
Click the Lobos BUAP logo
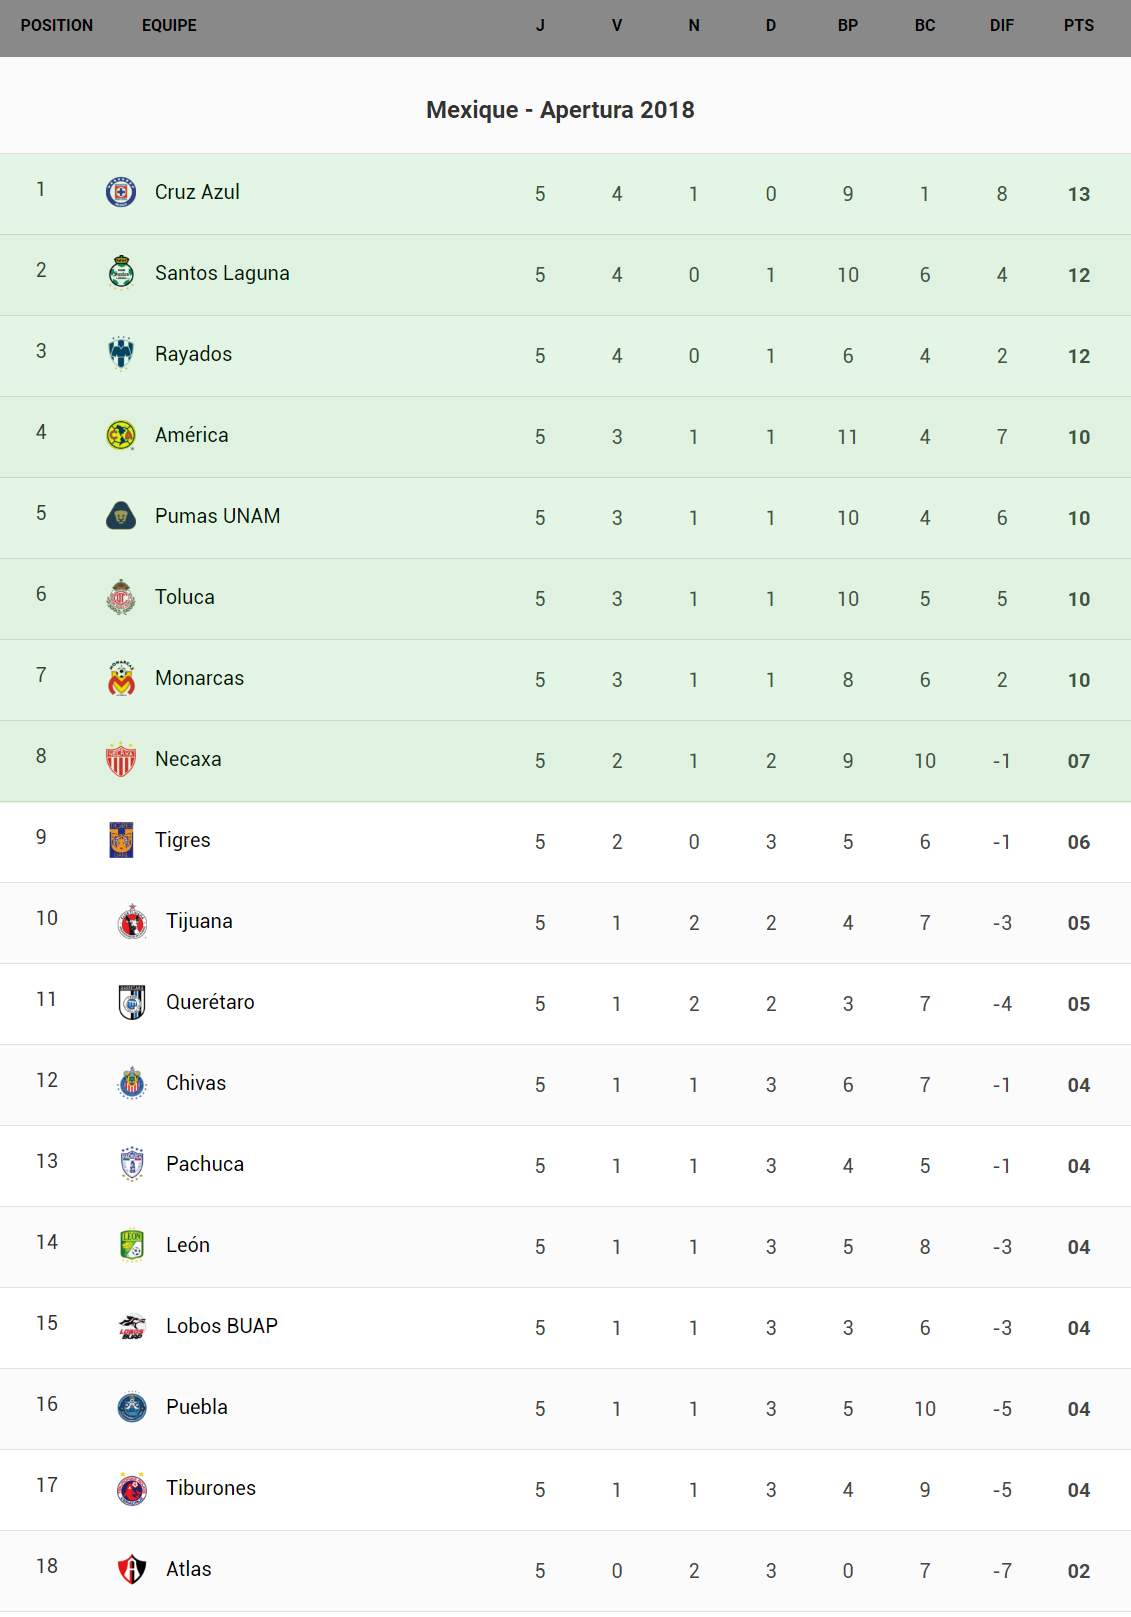pyautogui.click(x=132, y=1326)
